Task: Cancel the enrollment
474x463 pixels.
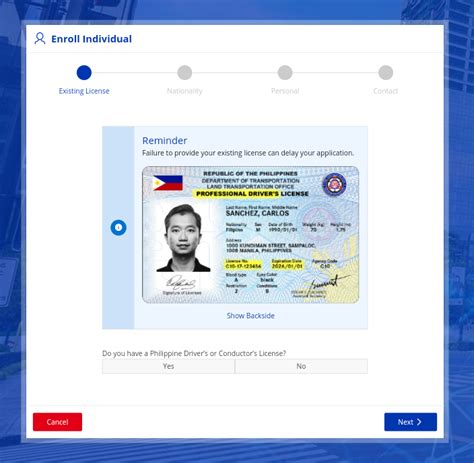Action: (57, 422)
